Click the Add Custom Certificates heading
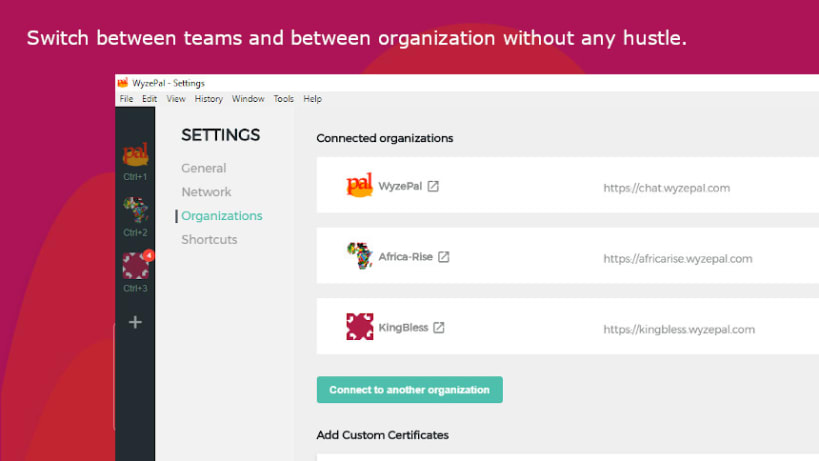The height and width of the screenshot is (461, 819). click(382, 435)
